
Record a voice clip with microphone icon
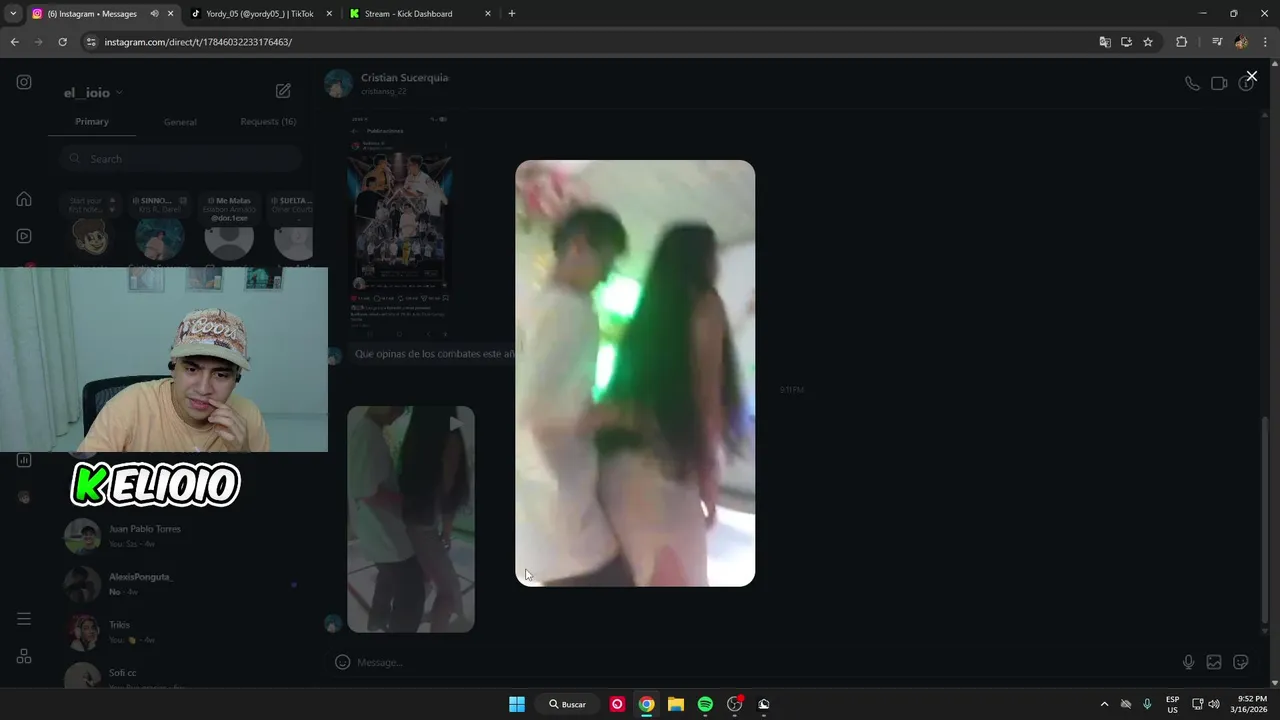coord(1188,662)
